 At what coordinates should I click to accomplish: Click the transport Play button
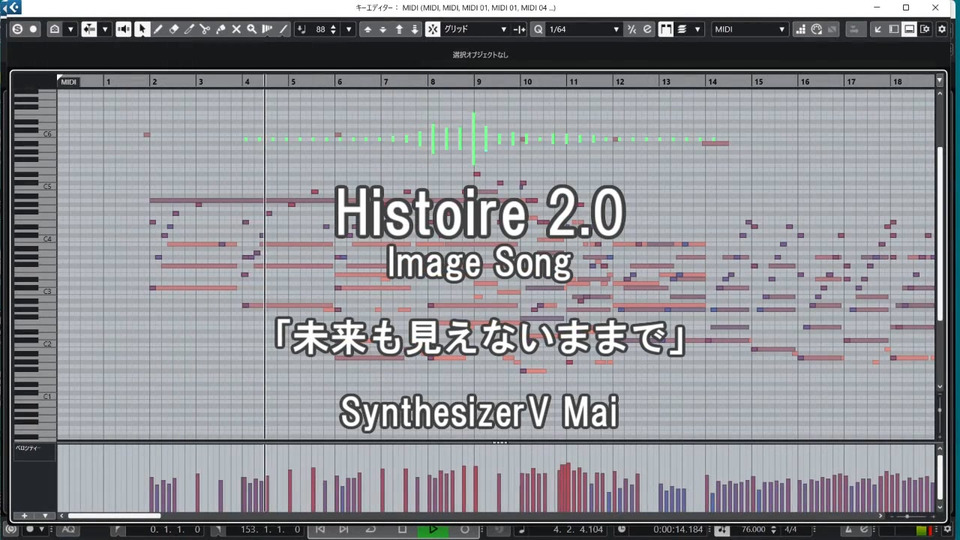pyautogui.click(x=433, y=529)
